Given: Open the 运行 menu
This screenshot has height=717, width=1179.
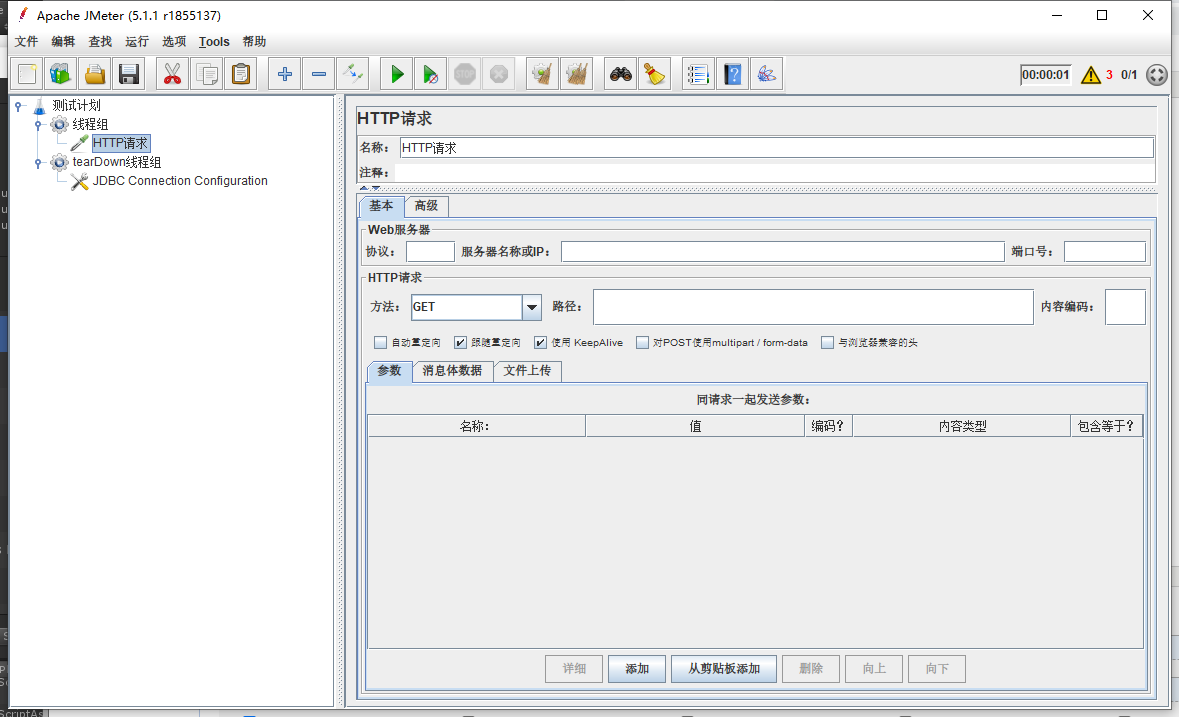Looking at the screenshot, I should pyautogui.click(x=137, y=41).
